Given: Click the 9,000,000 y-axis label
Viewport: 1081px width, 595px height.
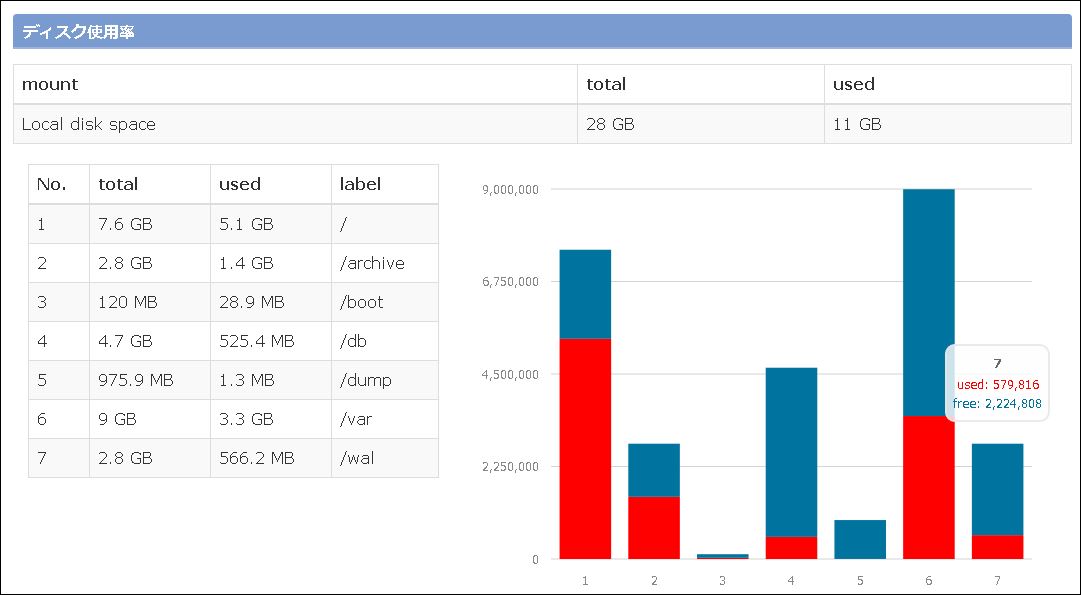Looking at the screenshot, I should [x=511, y=190].
